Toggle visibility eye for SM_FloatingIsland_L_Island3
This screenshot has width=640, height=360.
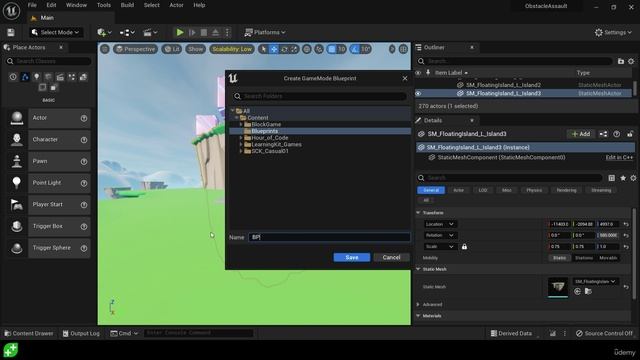pos(418,93)
